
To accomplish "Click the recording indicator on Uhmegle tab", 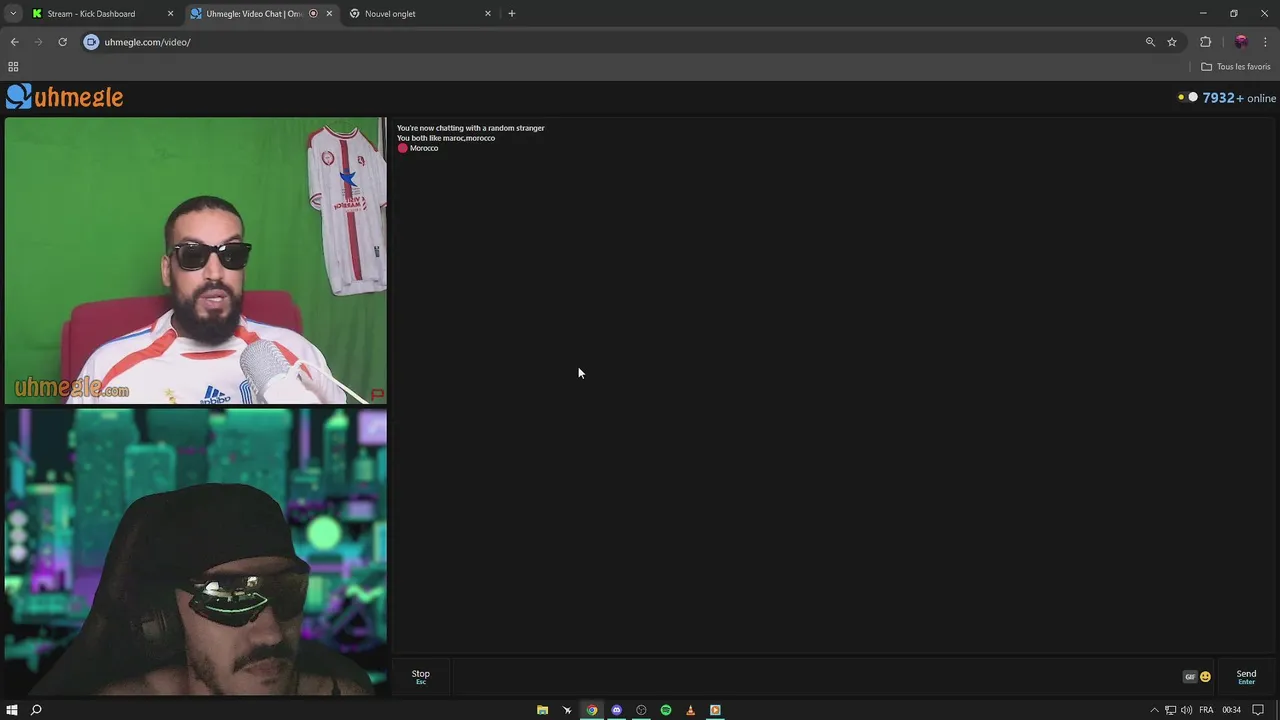I will tap(313, 14).
